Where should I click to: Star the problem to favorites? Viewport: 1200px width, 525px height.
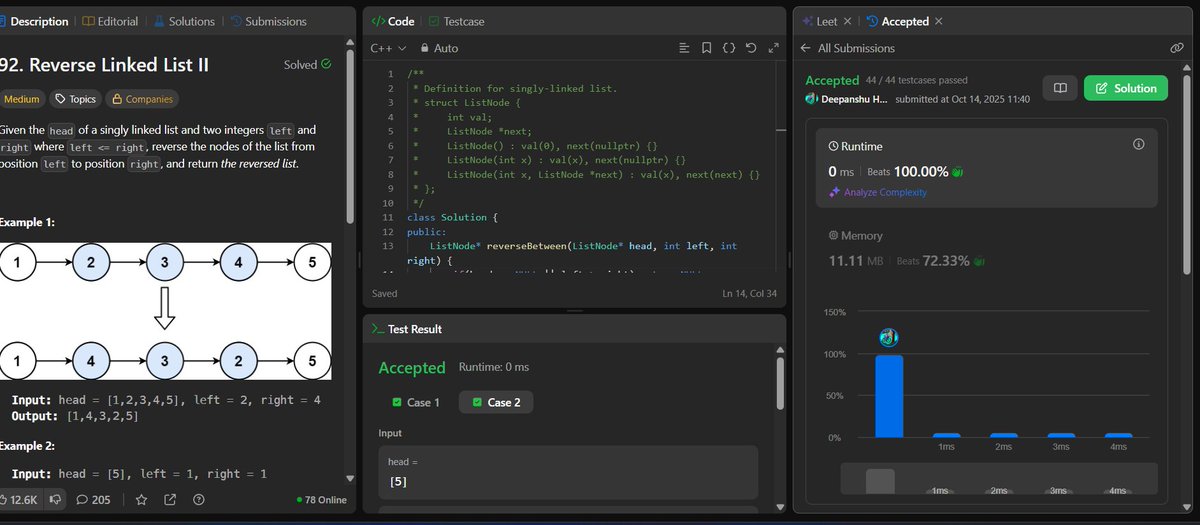142,499
